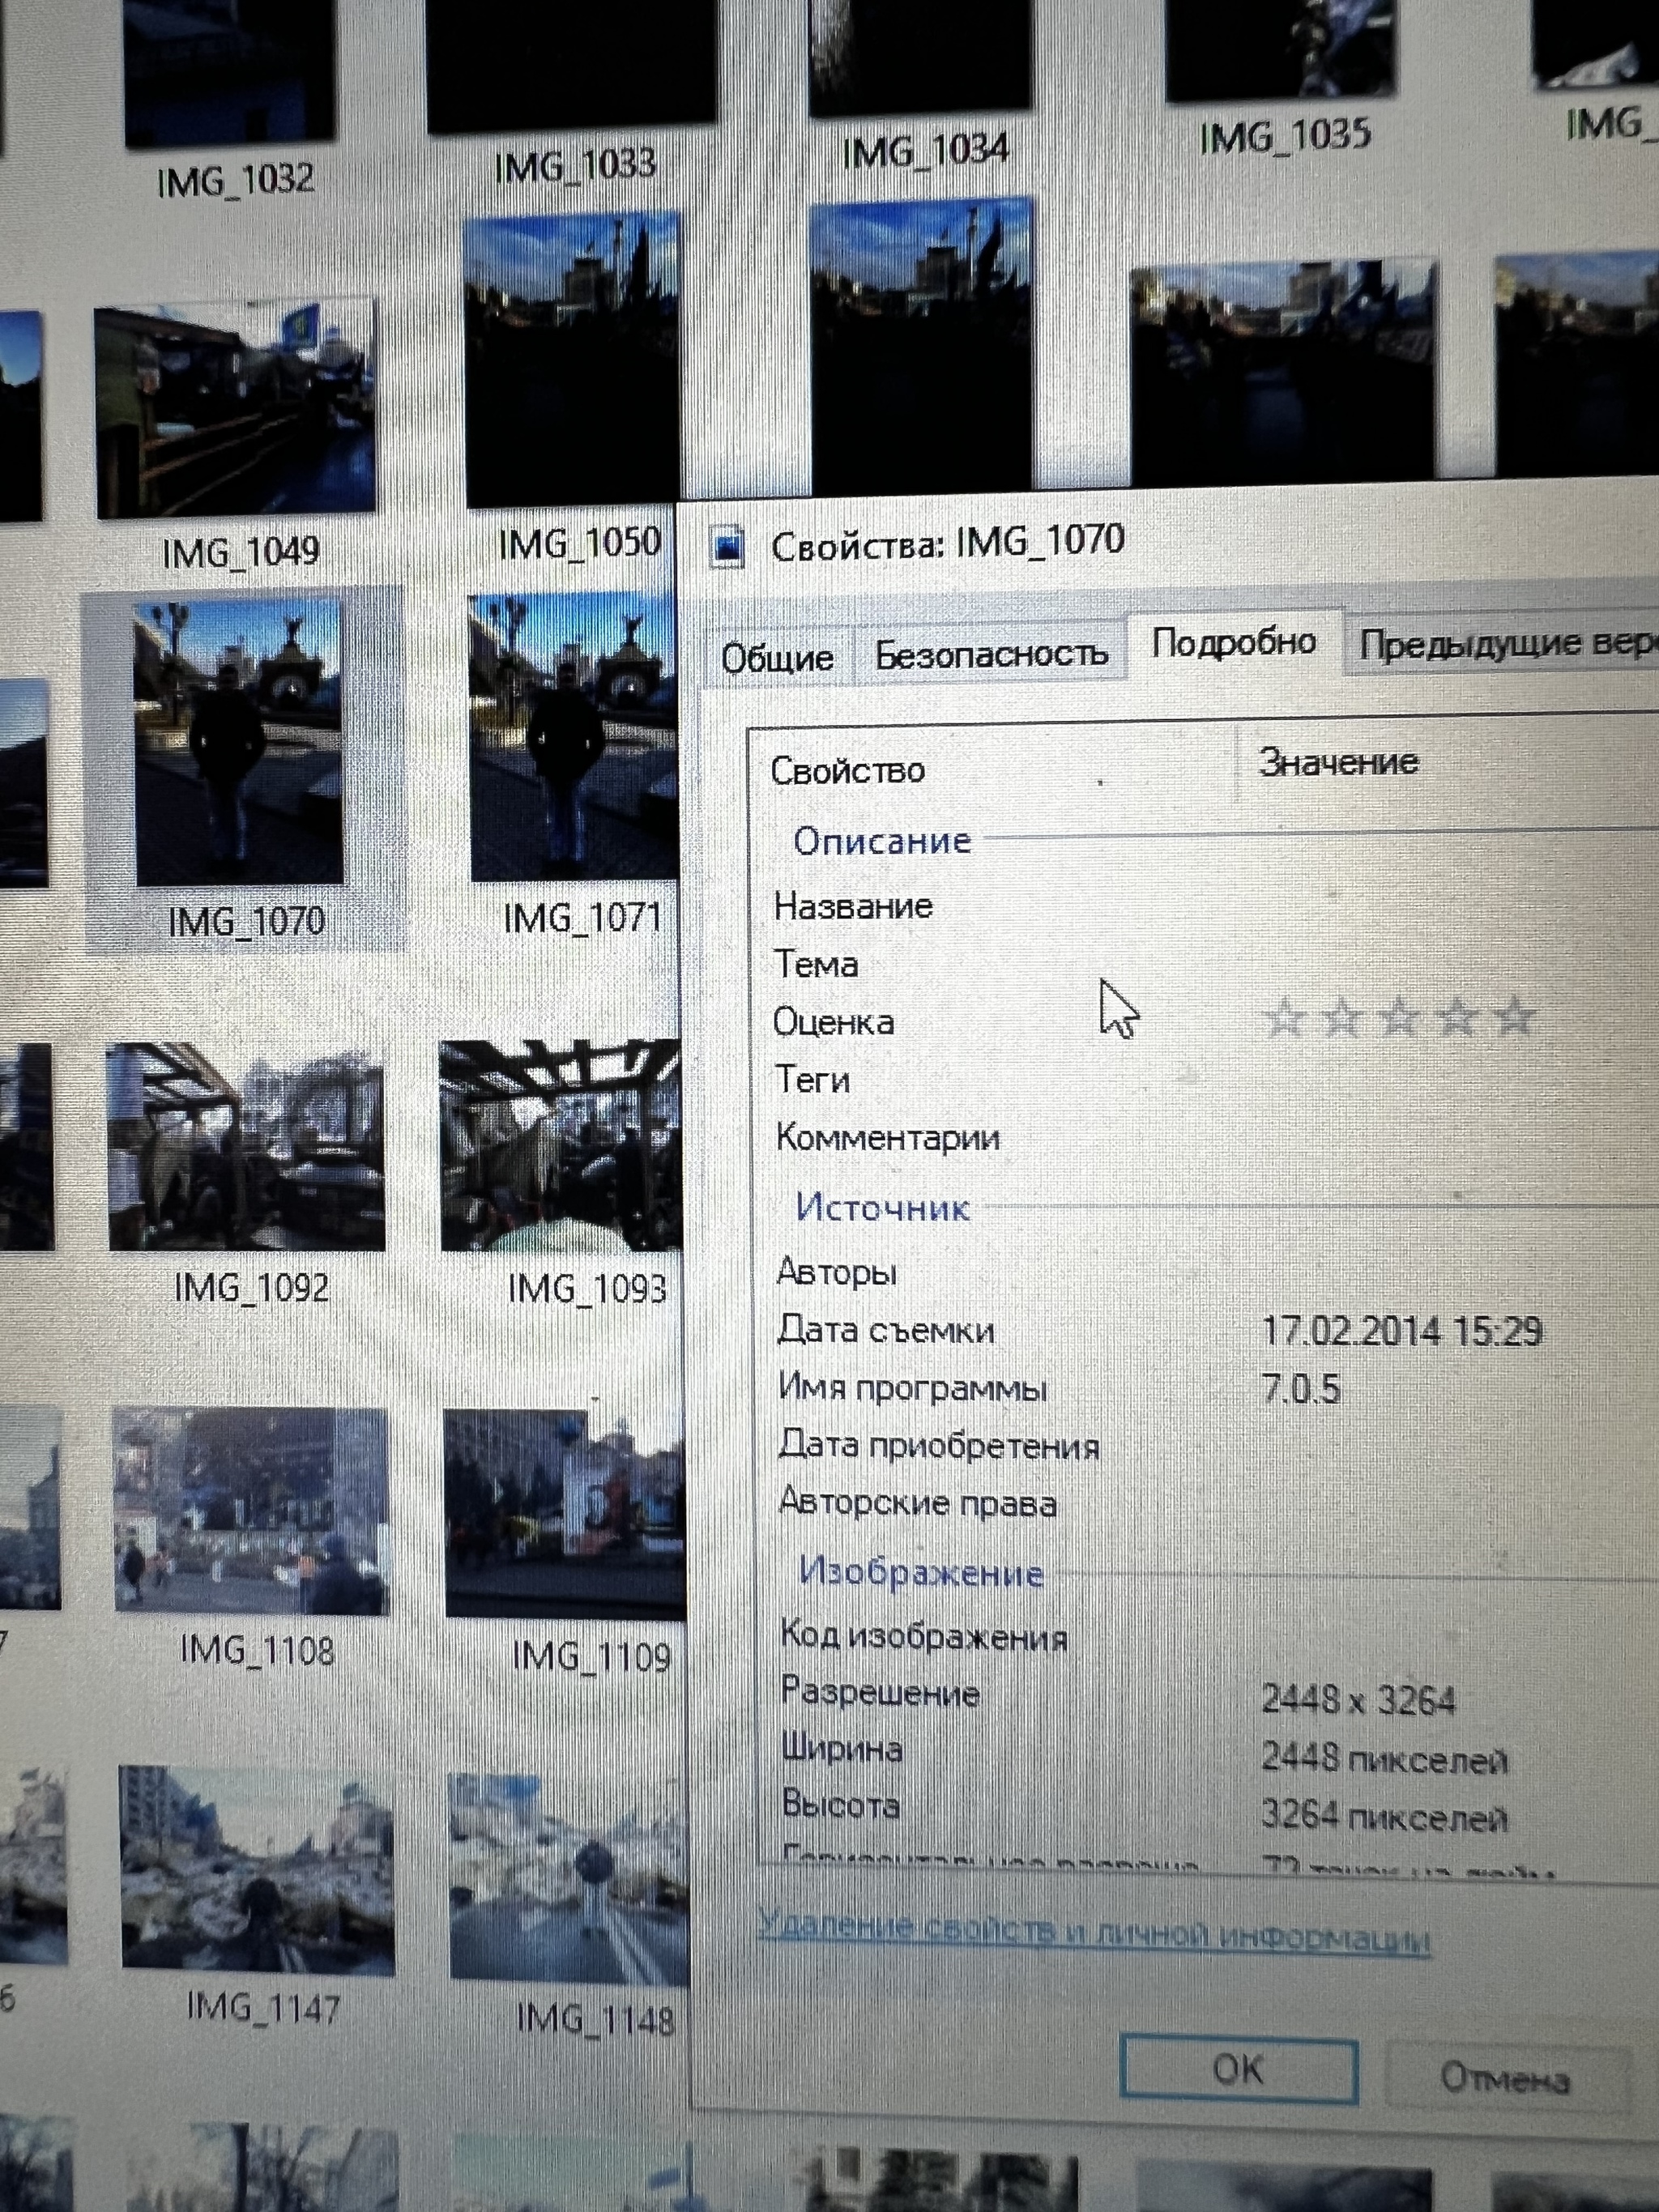The image size is (1659, 2212).
Task: Open the Безопасность tab
Action: click(991, 654)
